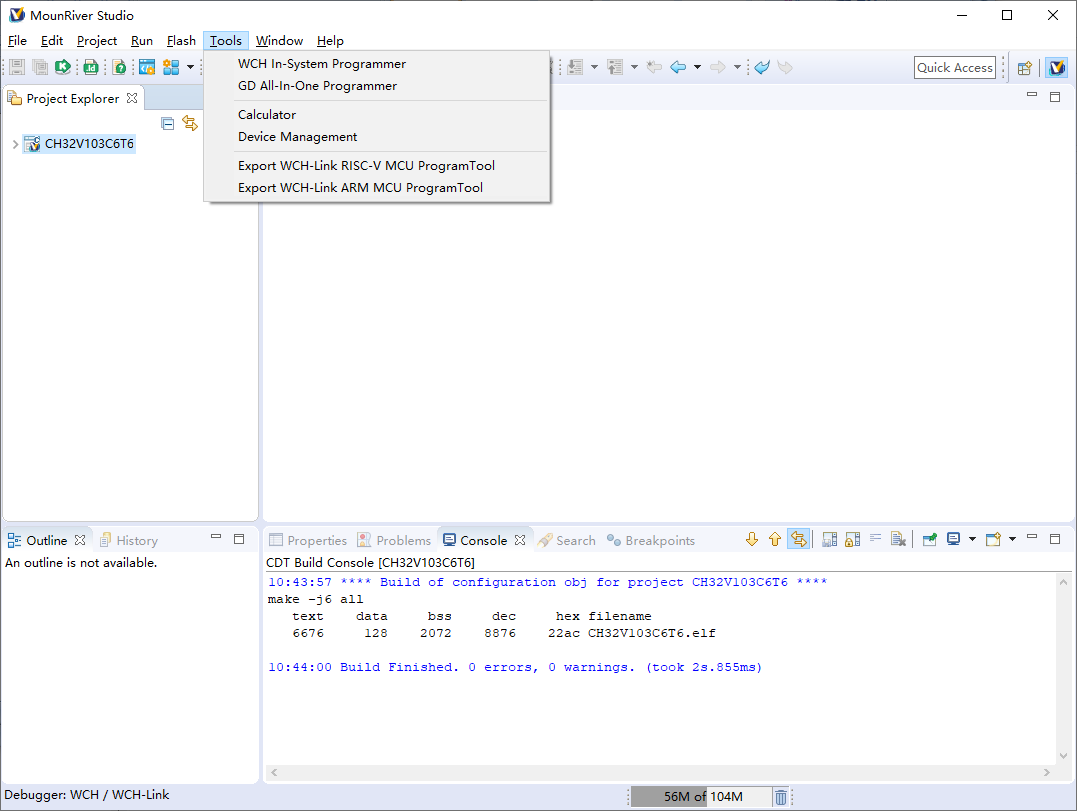The width and height of the screenshot is (1077, 811).
Task: Close the Project Explorer tab
Action: (132, 98)
